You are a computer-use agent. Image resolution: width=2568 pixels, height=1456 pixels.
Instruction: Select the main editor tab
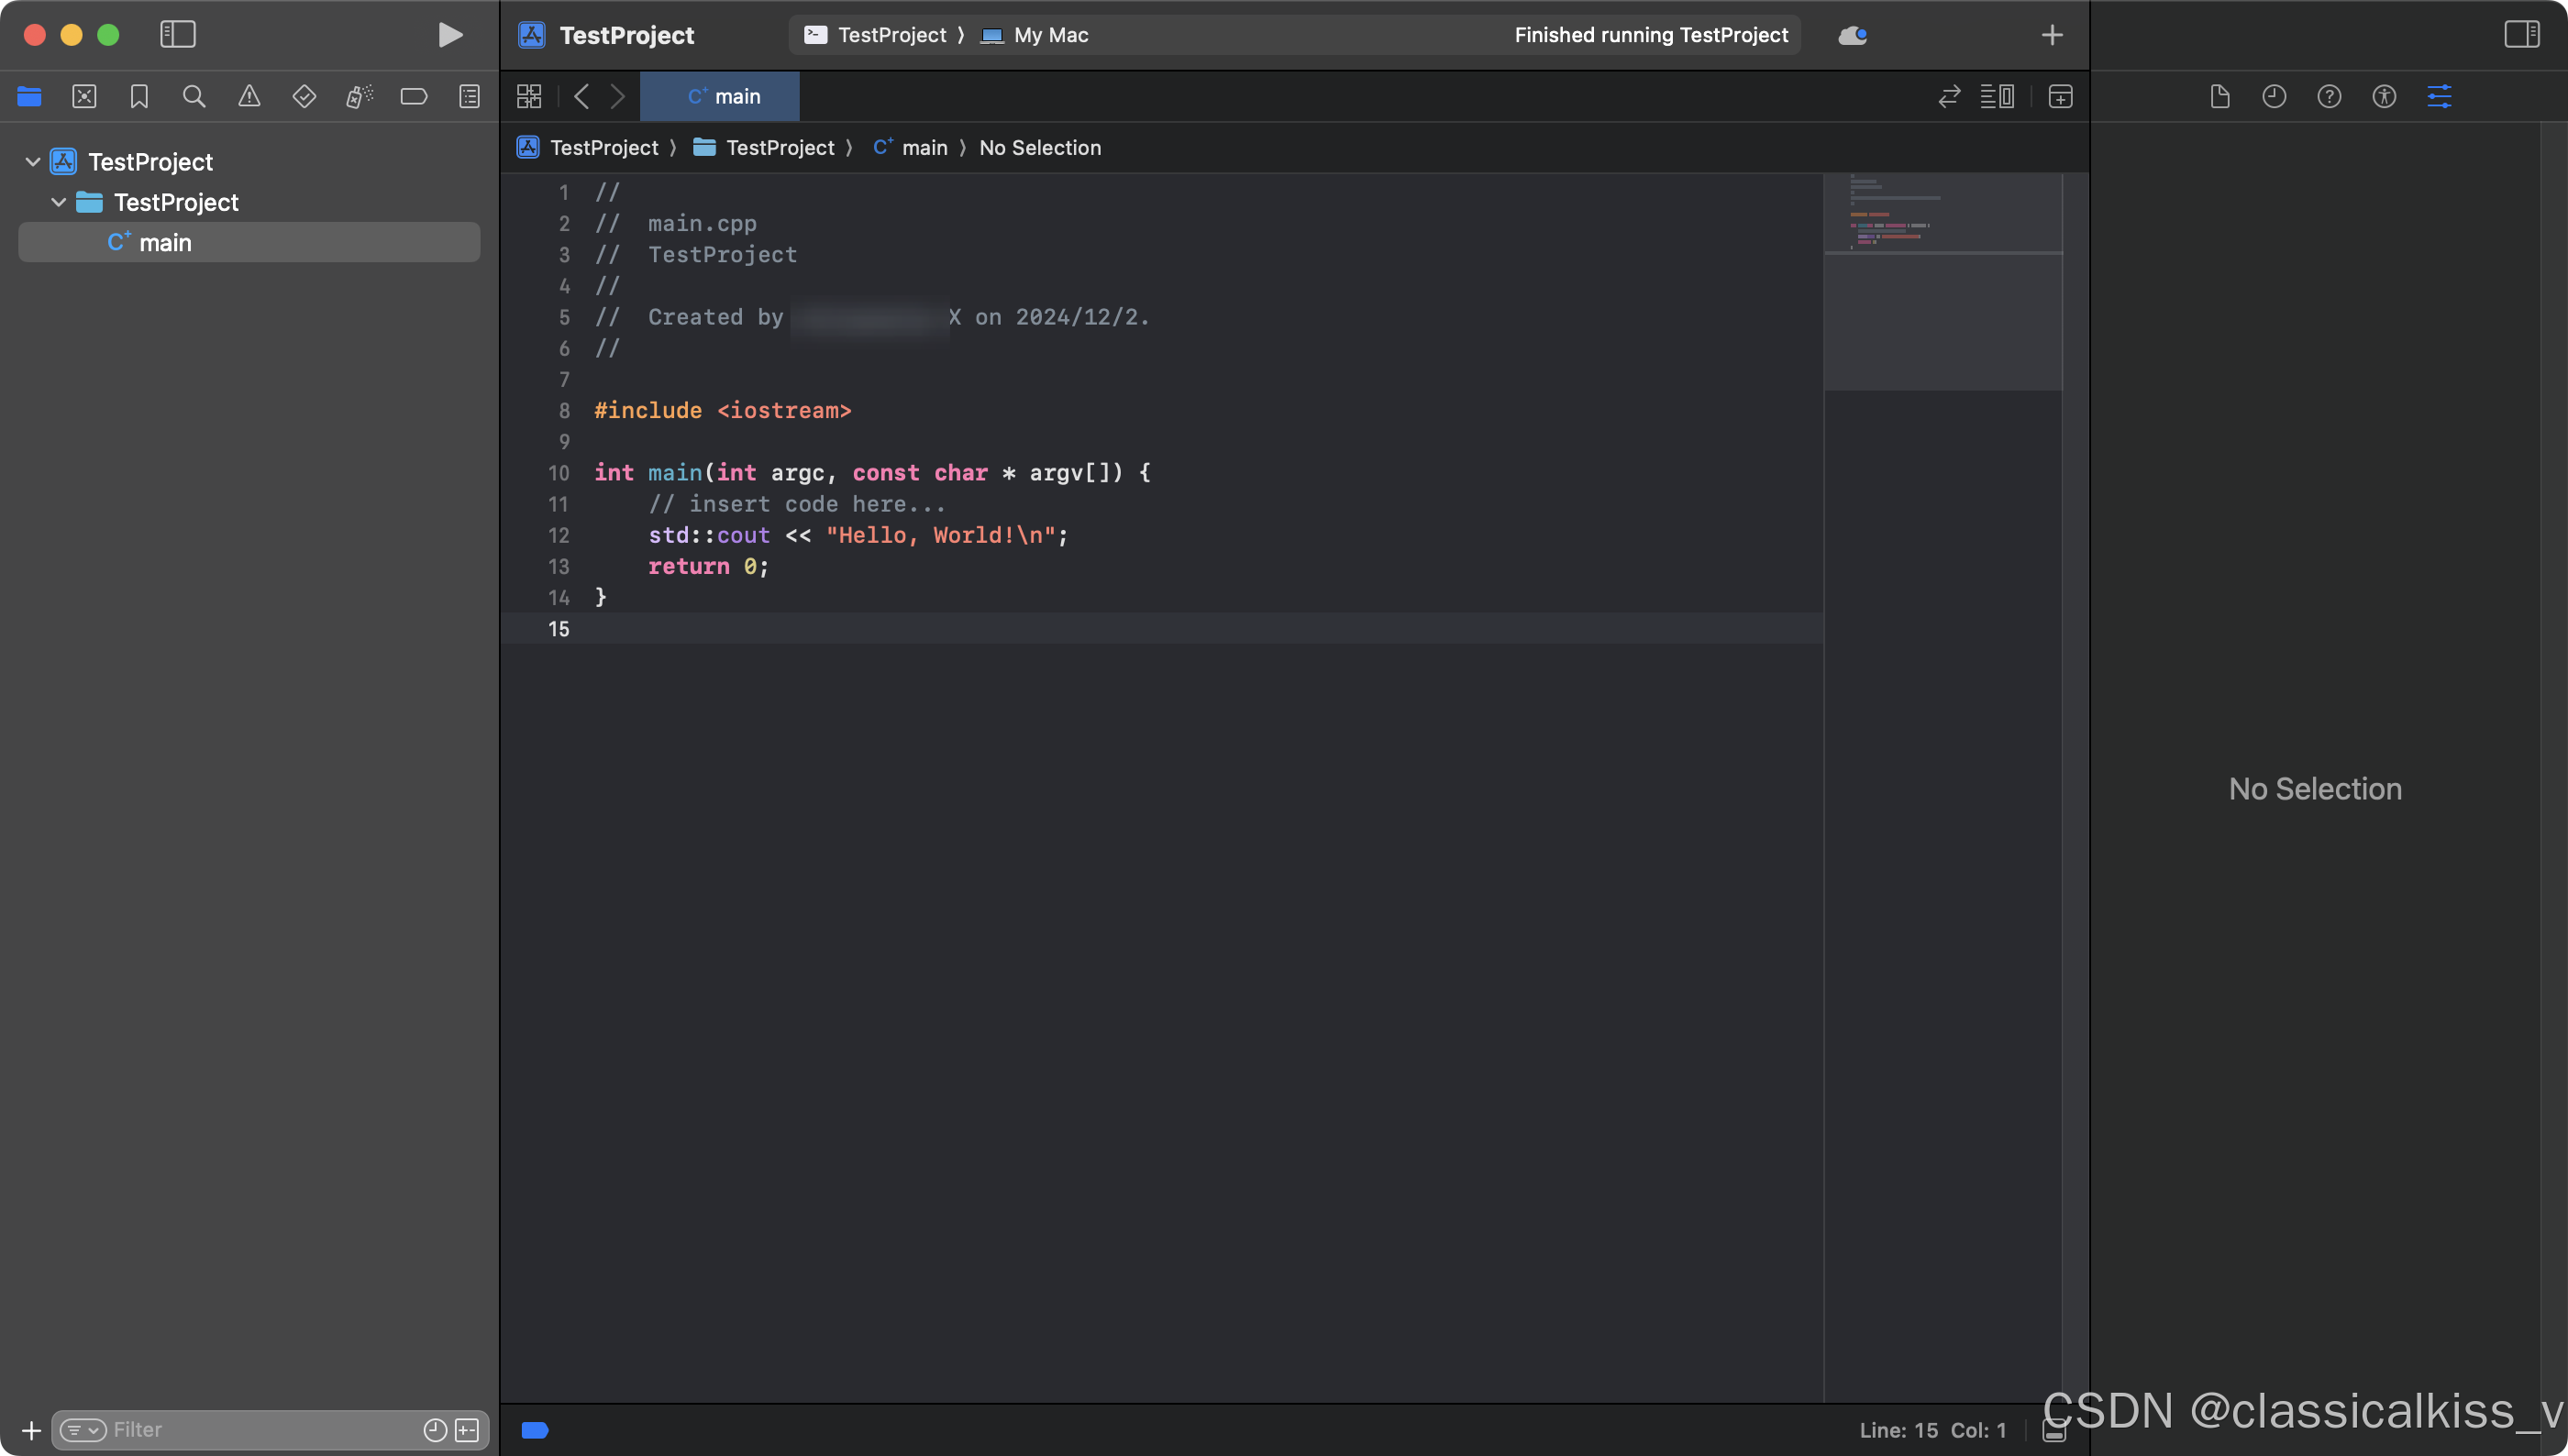coord(720,96)
